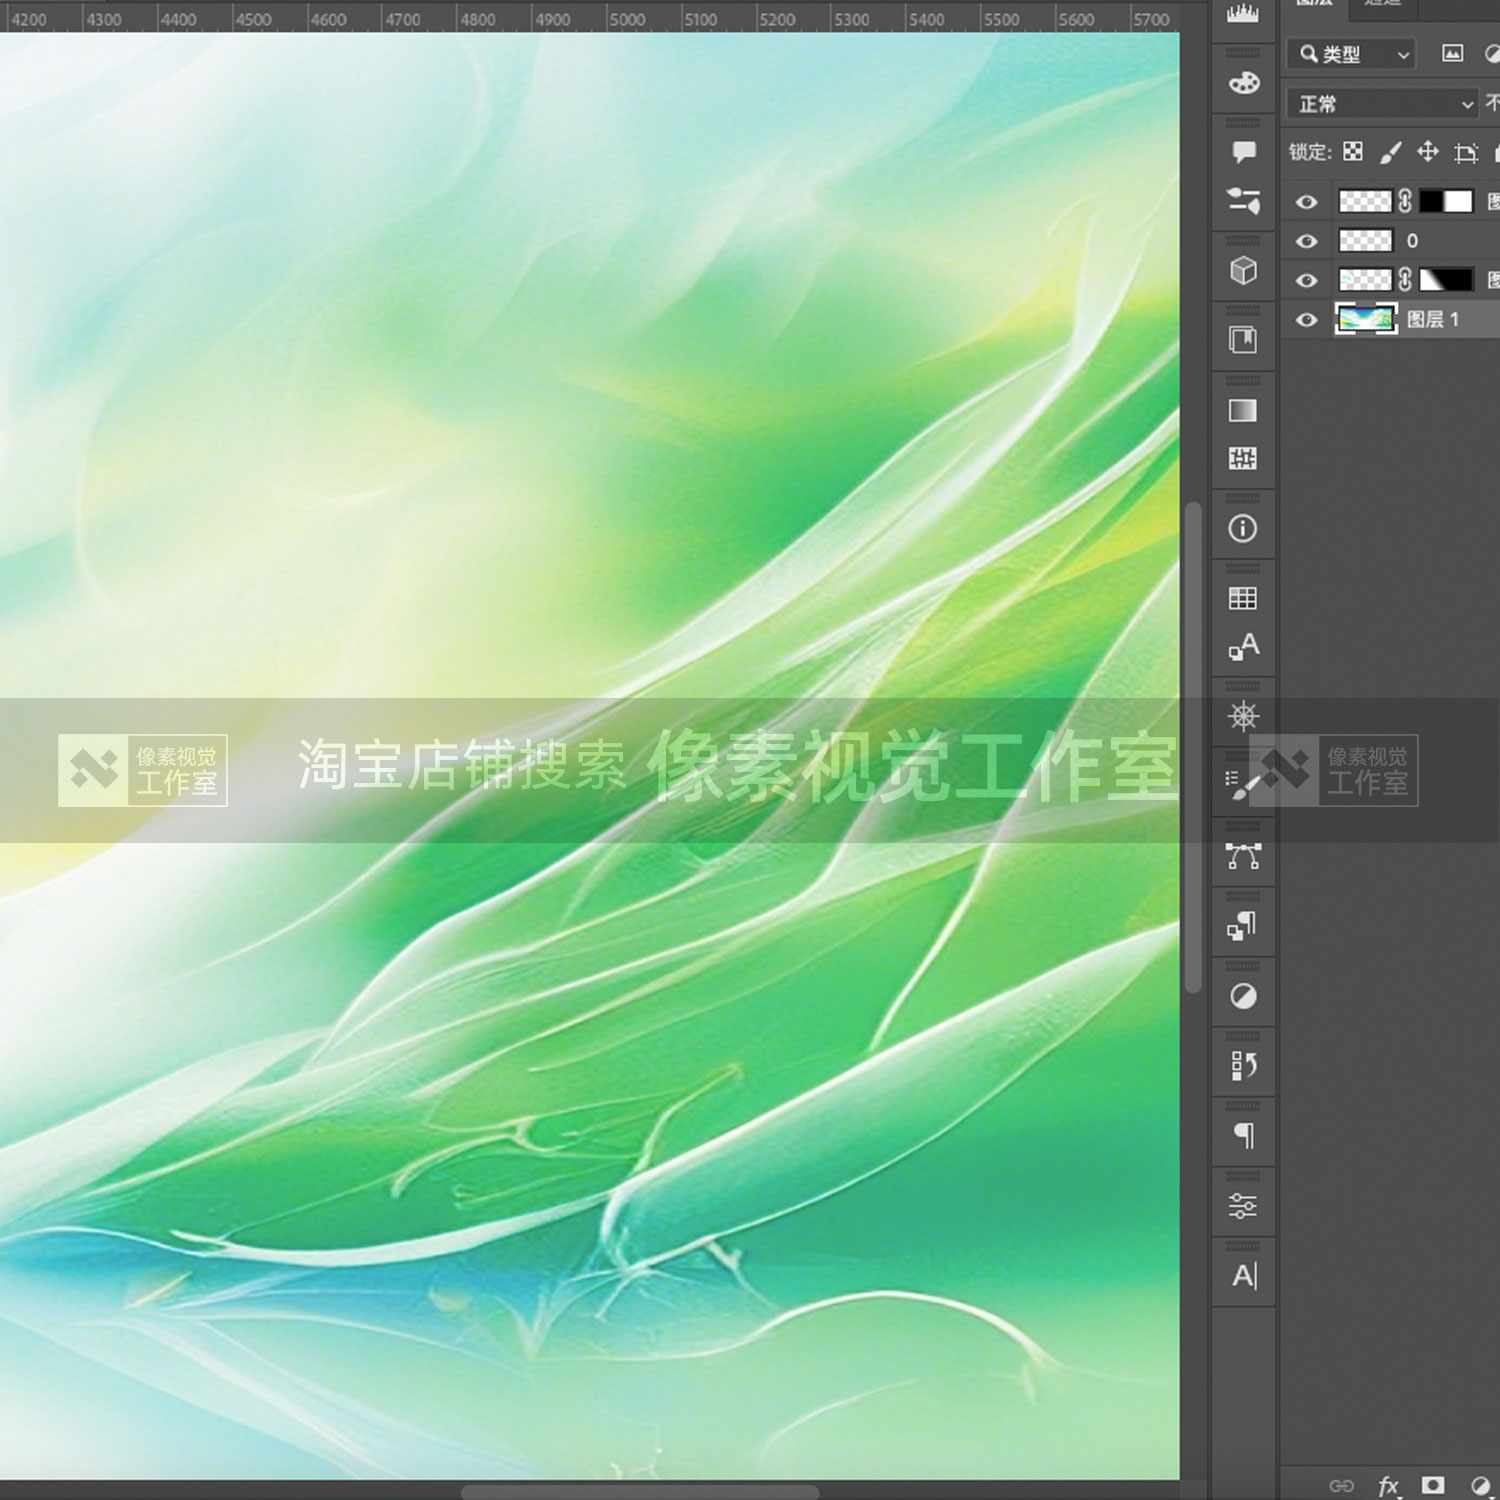
Task: Open the 类型 layer filter dropdown
Action: click(1351, 54)
